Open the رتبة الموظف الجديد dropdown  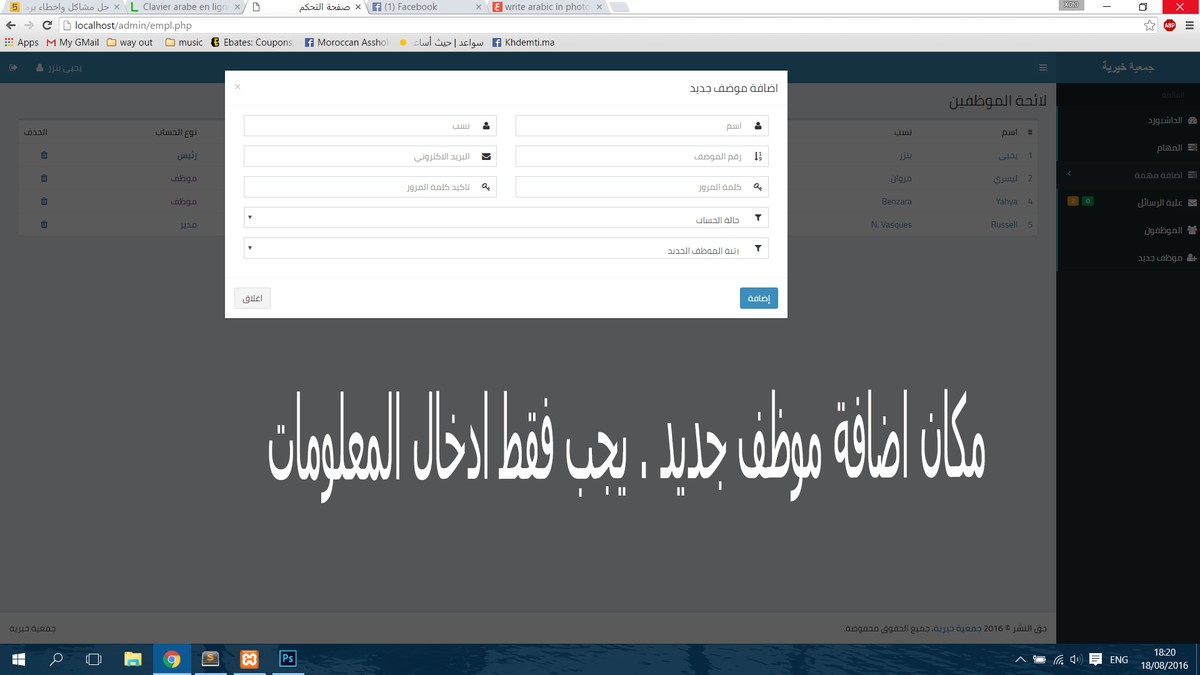point(506,249)
